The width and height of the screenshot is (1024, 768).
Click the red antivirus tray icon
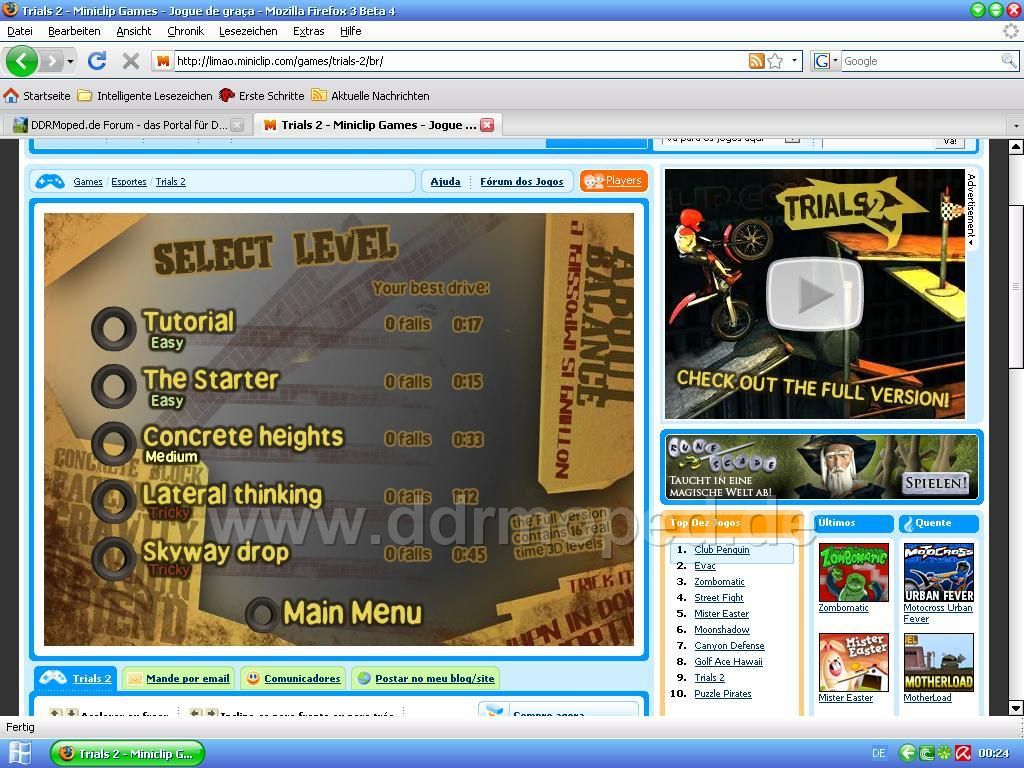[x=963, y=754]
